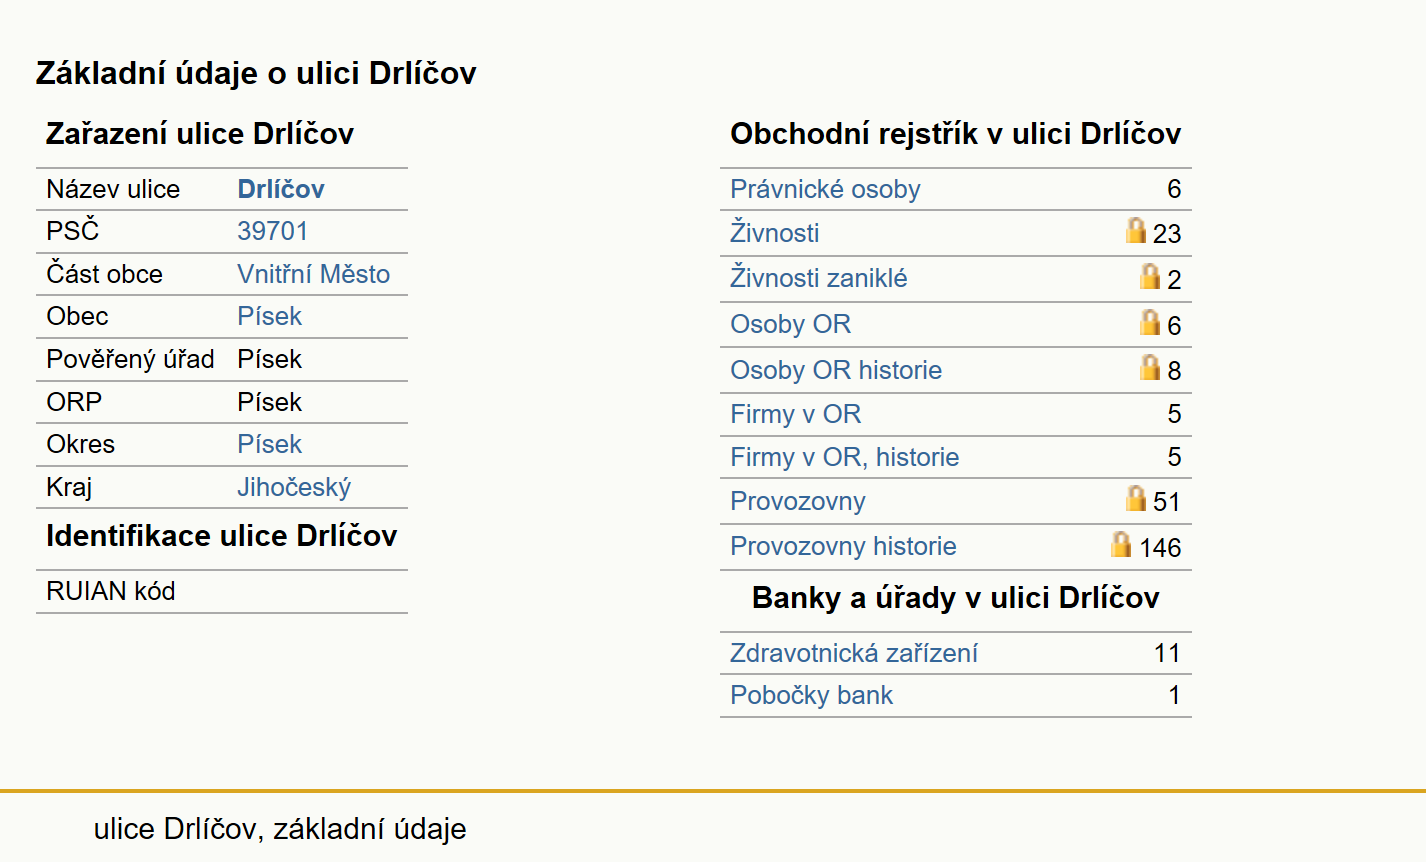Viewport: 1426px width, 862px height.
Task: Open the Písek link in Obec row
Action: (x=269, y=316)
